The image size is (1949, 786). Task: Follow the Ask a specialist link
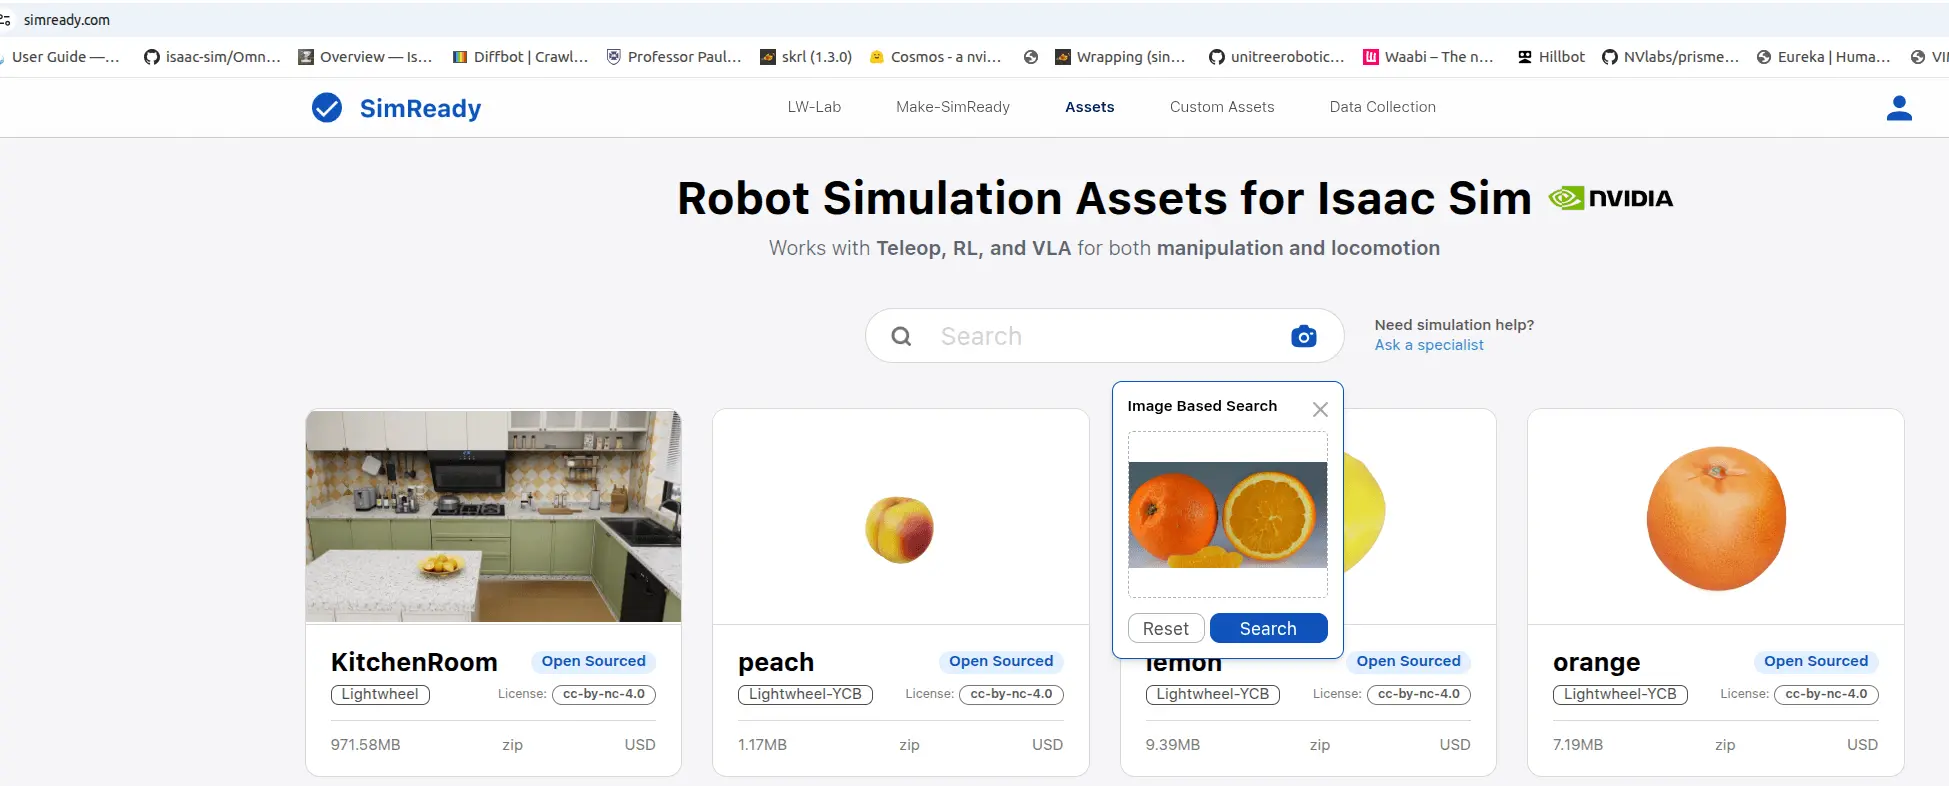point(1428,345)
